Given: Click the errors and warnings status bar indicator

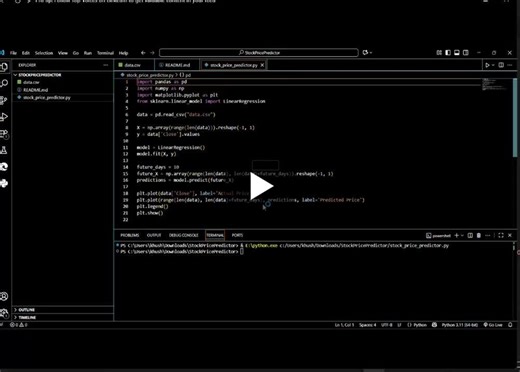Looking at the screenshot, I should [x=19, y=325].
